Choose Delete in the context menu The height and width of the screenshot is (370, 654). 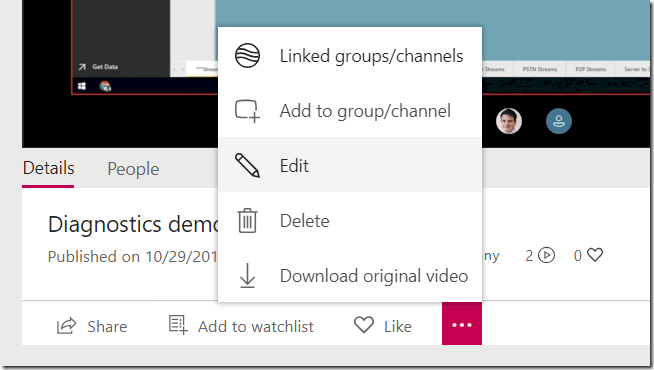pos(350,220)
